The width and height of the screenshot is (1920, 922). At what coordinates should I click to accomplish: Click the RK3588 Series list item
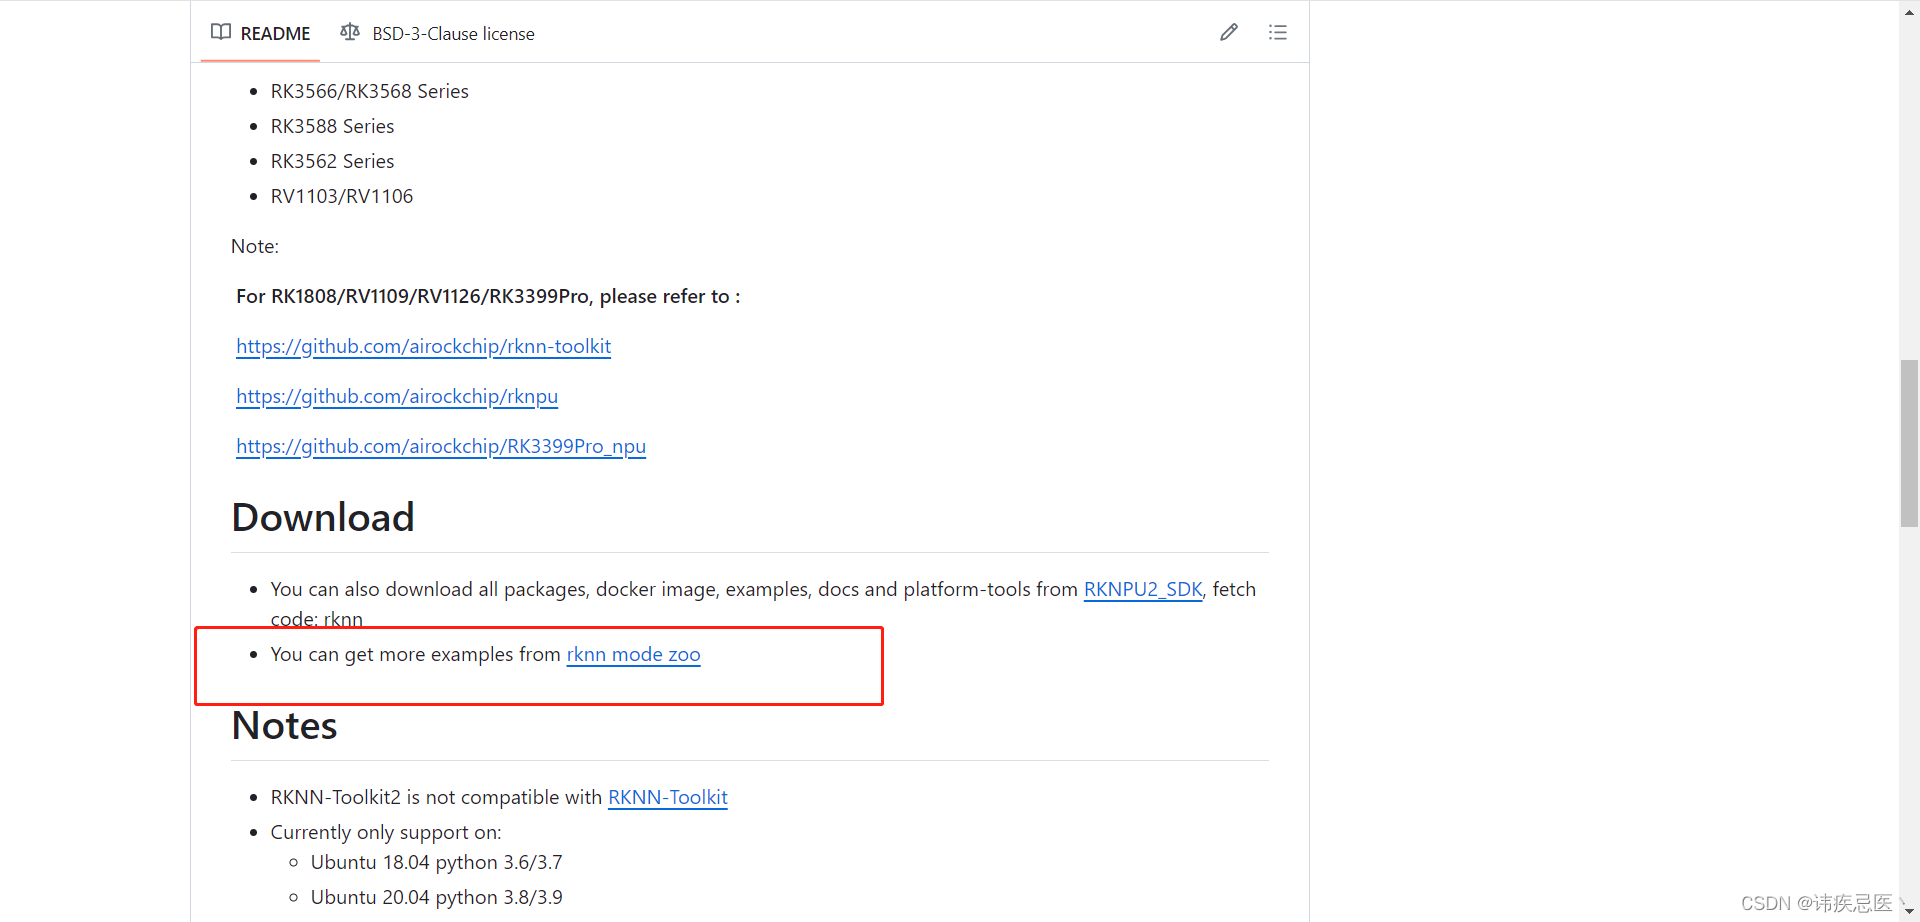tap(332, 126)
